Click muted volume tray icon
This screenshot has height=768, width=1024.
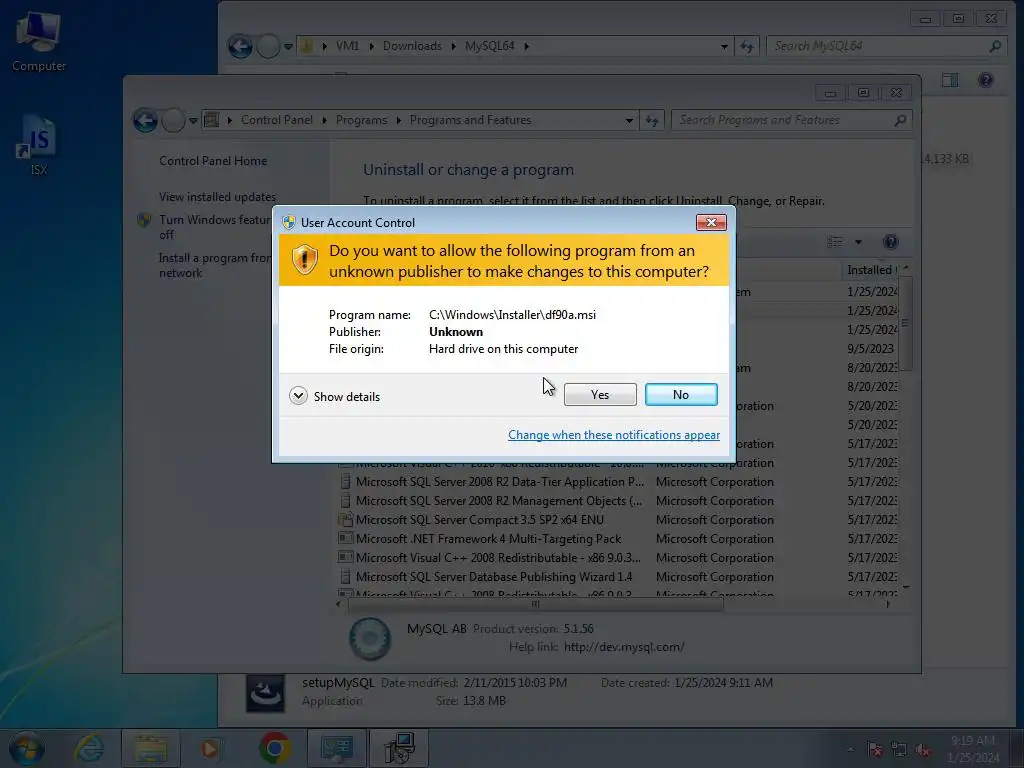(x=923, y=749)
